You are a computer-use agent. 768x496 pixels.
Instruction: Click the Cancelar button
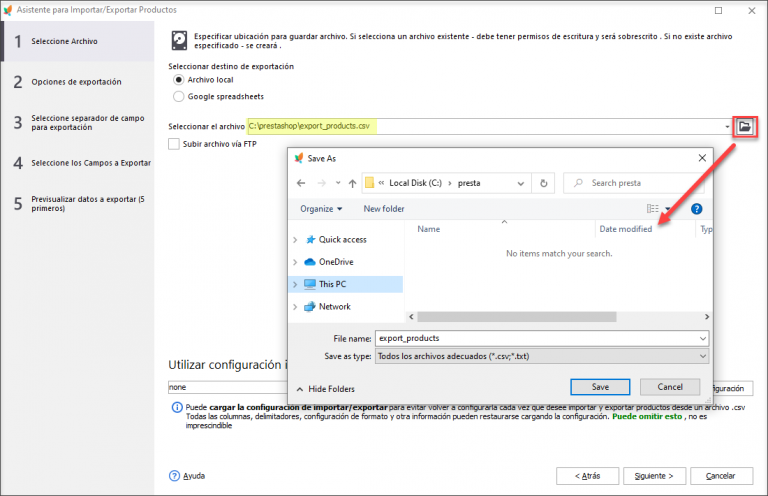coord(721,476)
